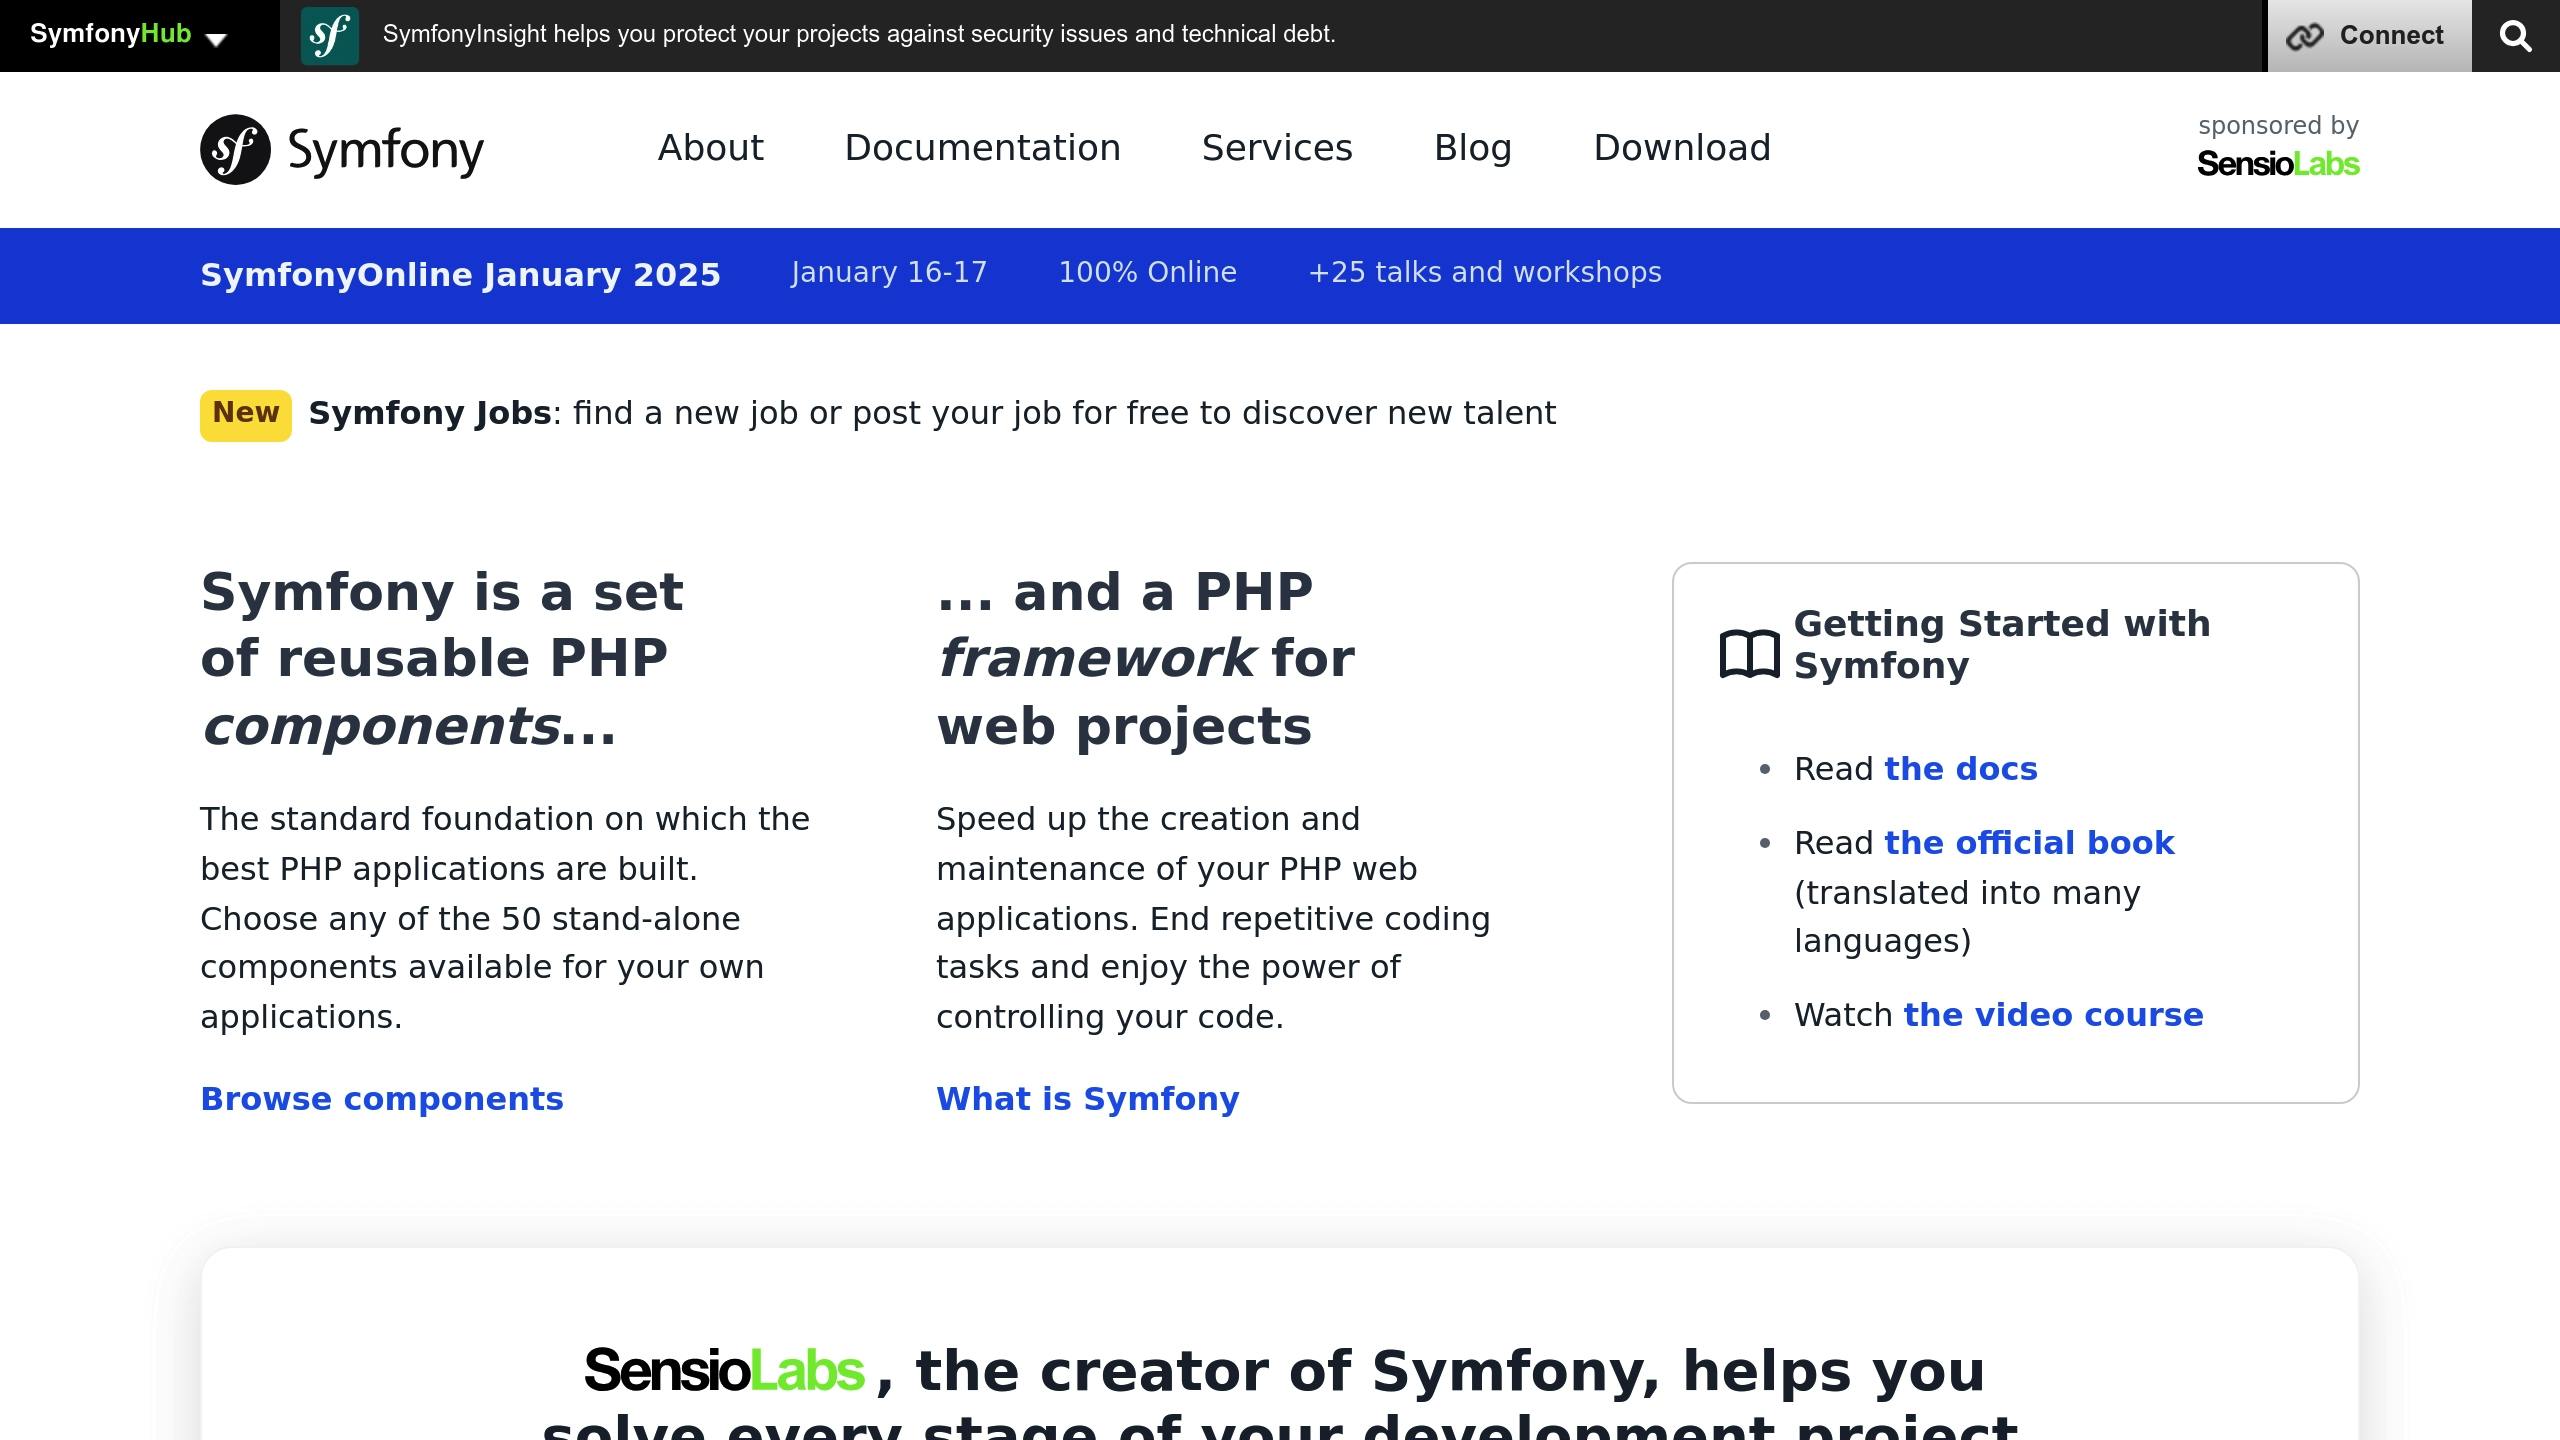Open the What is Symfony link
This screenshot has width=2560, height=1440.
(x=1087, y=1099)
